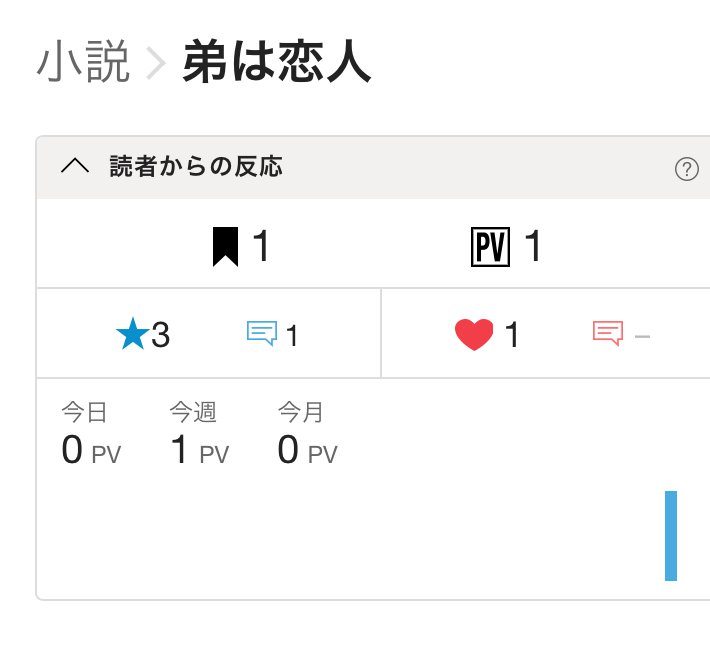Click the bookmark count 1
The width and height of the screenshot is (710, 646).
click(261, 245)
